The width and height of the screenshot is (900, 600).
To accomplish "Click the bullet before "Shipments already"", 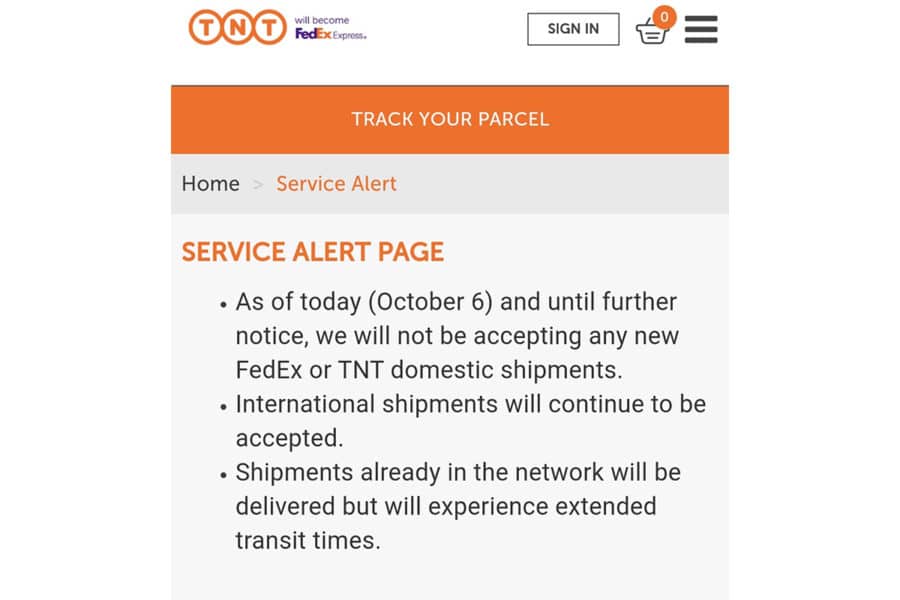I will [x=223, y=475].
